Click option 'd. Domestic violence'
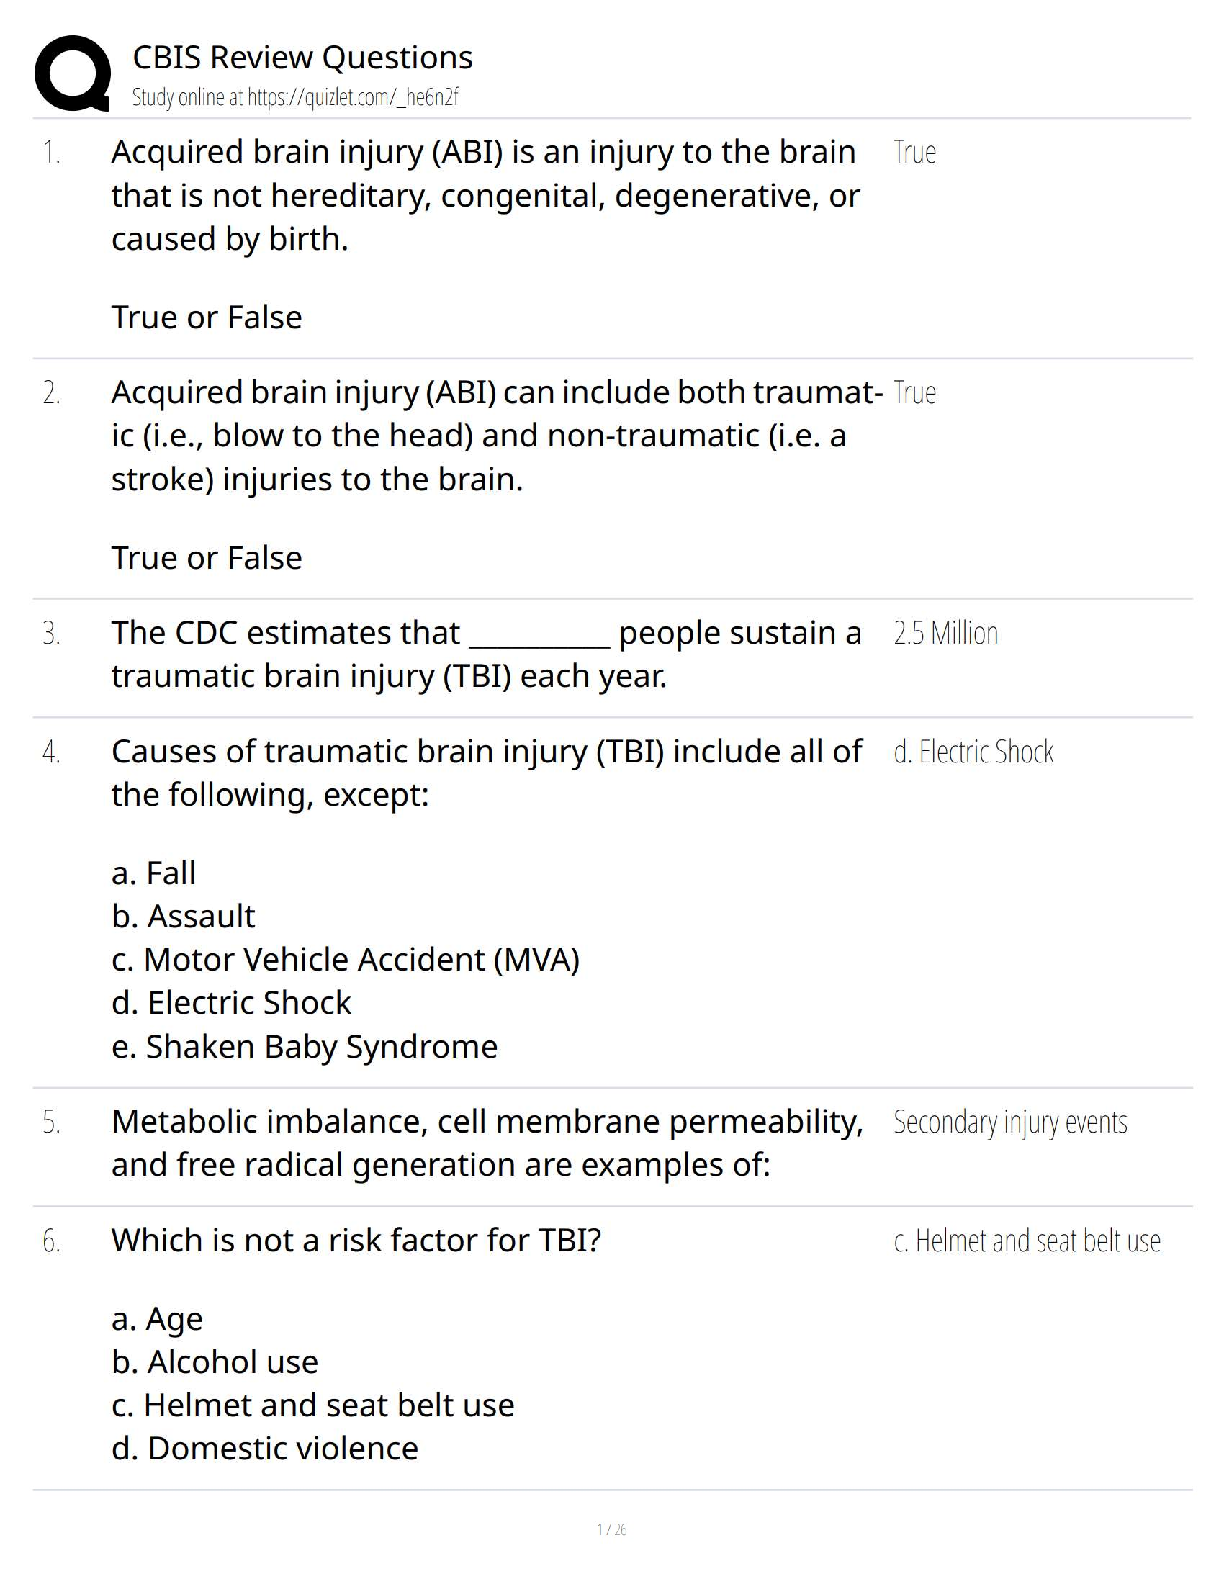The height and width of the screenshot is (1584, 1224). (265, 1448)
